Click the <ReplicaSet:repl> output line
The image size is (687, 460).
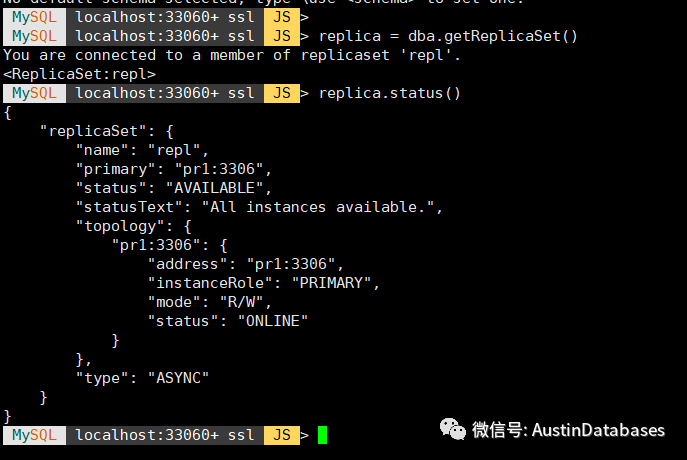click(79, 74)
